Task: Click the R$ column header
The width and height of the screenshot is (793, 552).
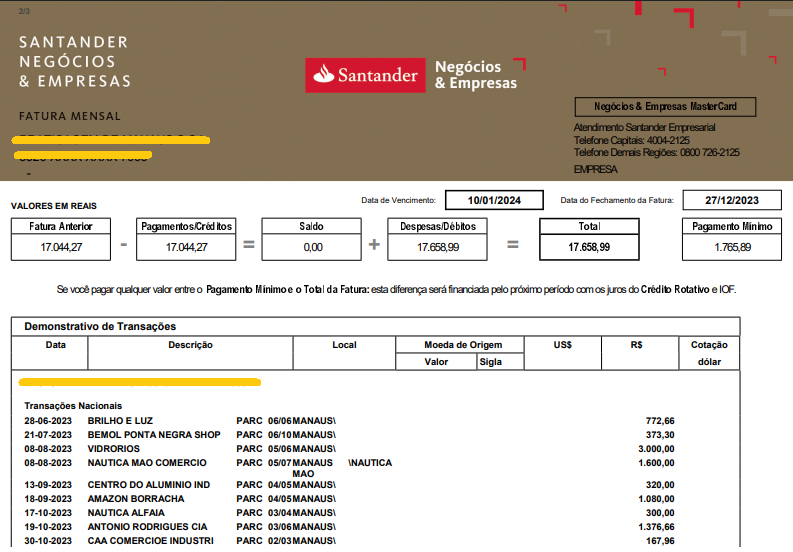Action: pos(636,345)
